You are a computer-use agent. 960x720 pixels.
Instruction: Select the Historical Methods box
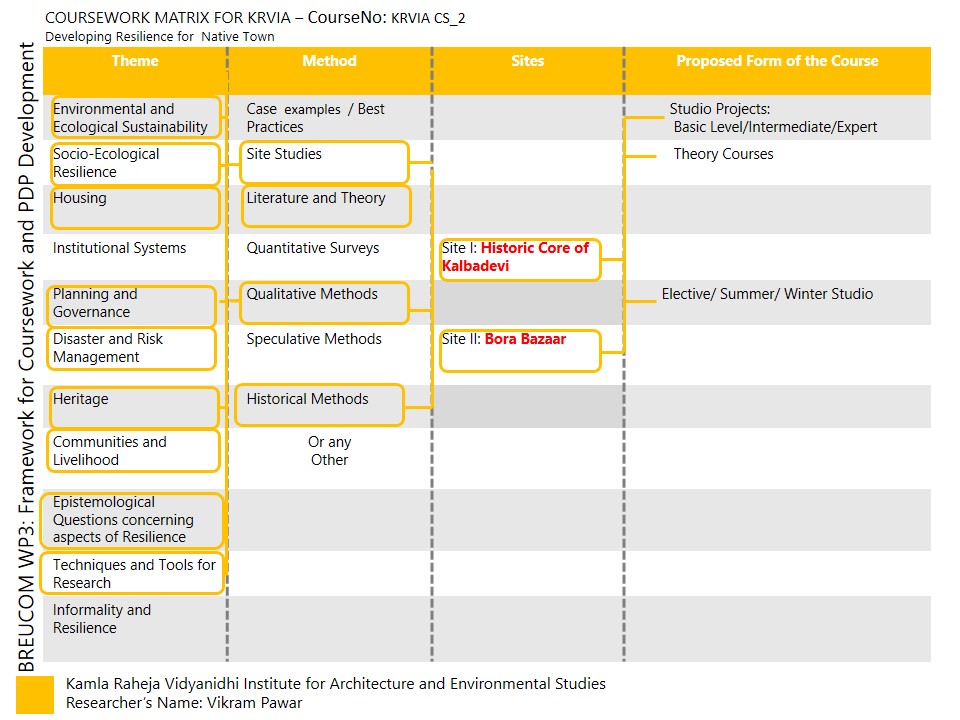tap(321, 405)
